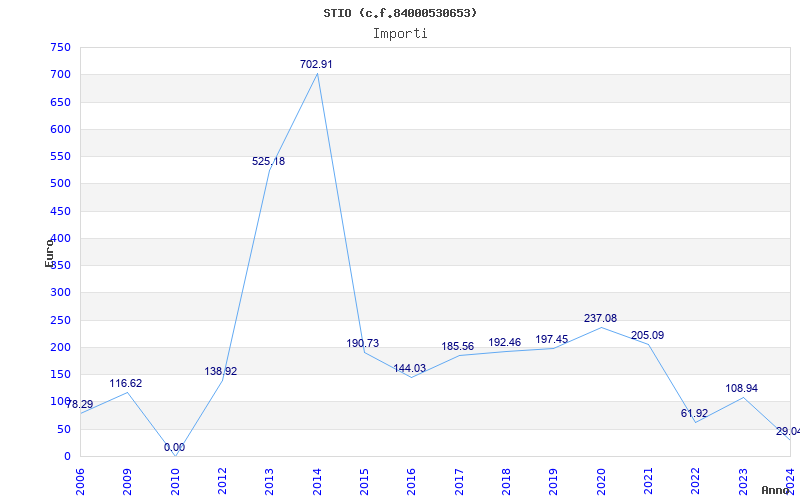Click the 2018 x-axis year label

[506, 482]
